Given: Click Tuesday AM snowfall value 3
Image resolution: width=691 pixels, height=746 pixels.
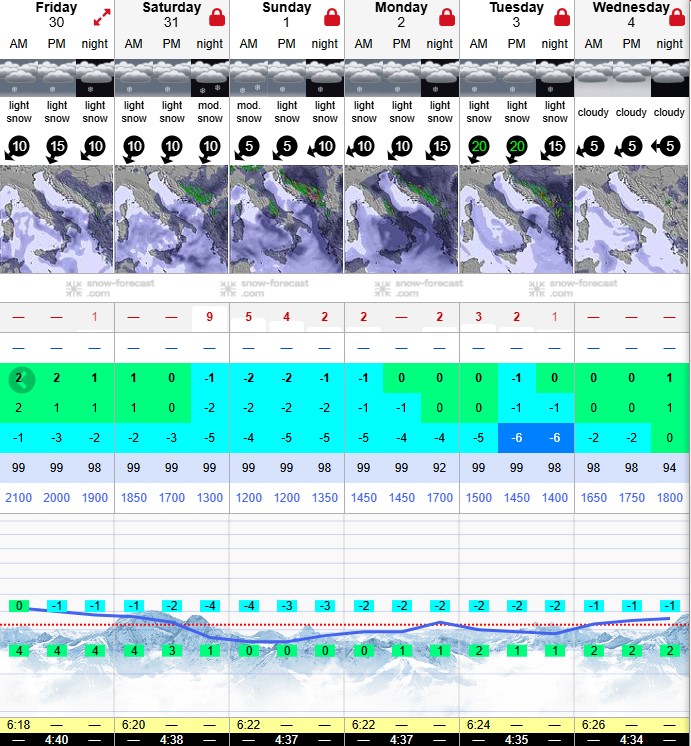Looking at the screenshot, I should tap(478, 317).
